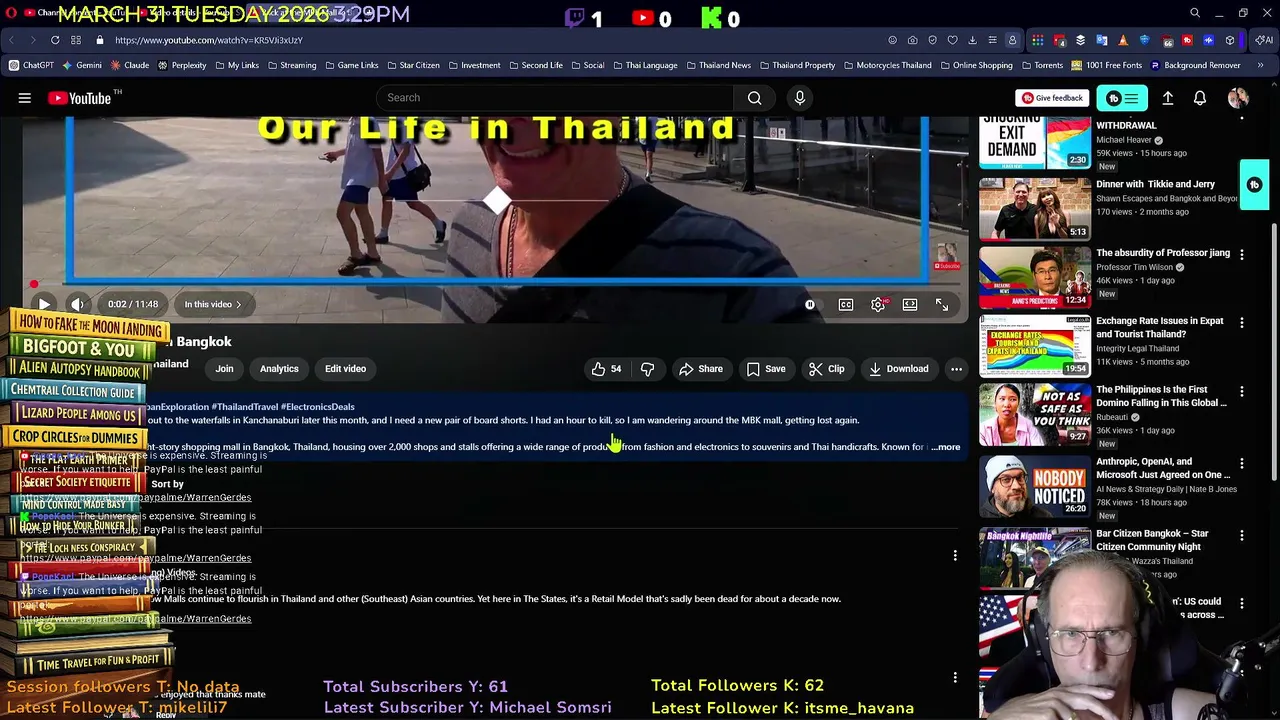1280x720 pixels.
Task: Reload the page with refresh icon
Action: [55, 40]
